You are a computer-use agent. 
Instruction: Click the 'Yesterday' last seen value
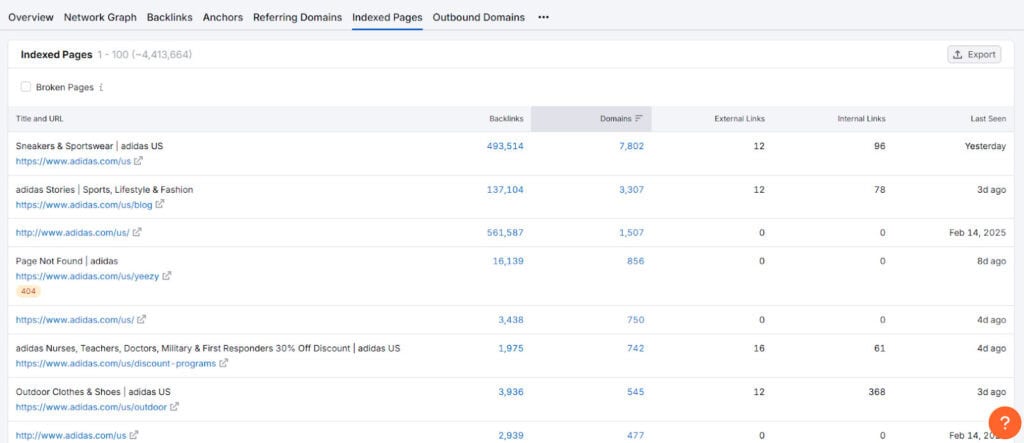[x=985, y=146]
